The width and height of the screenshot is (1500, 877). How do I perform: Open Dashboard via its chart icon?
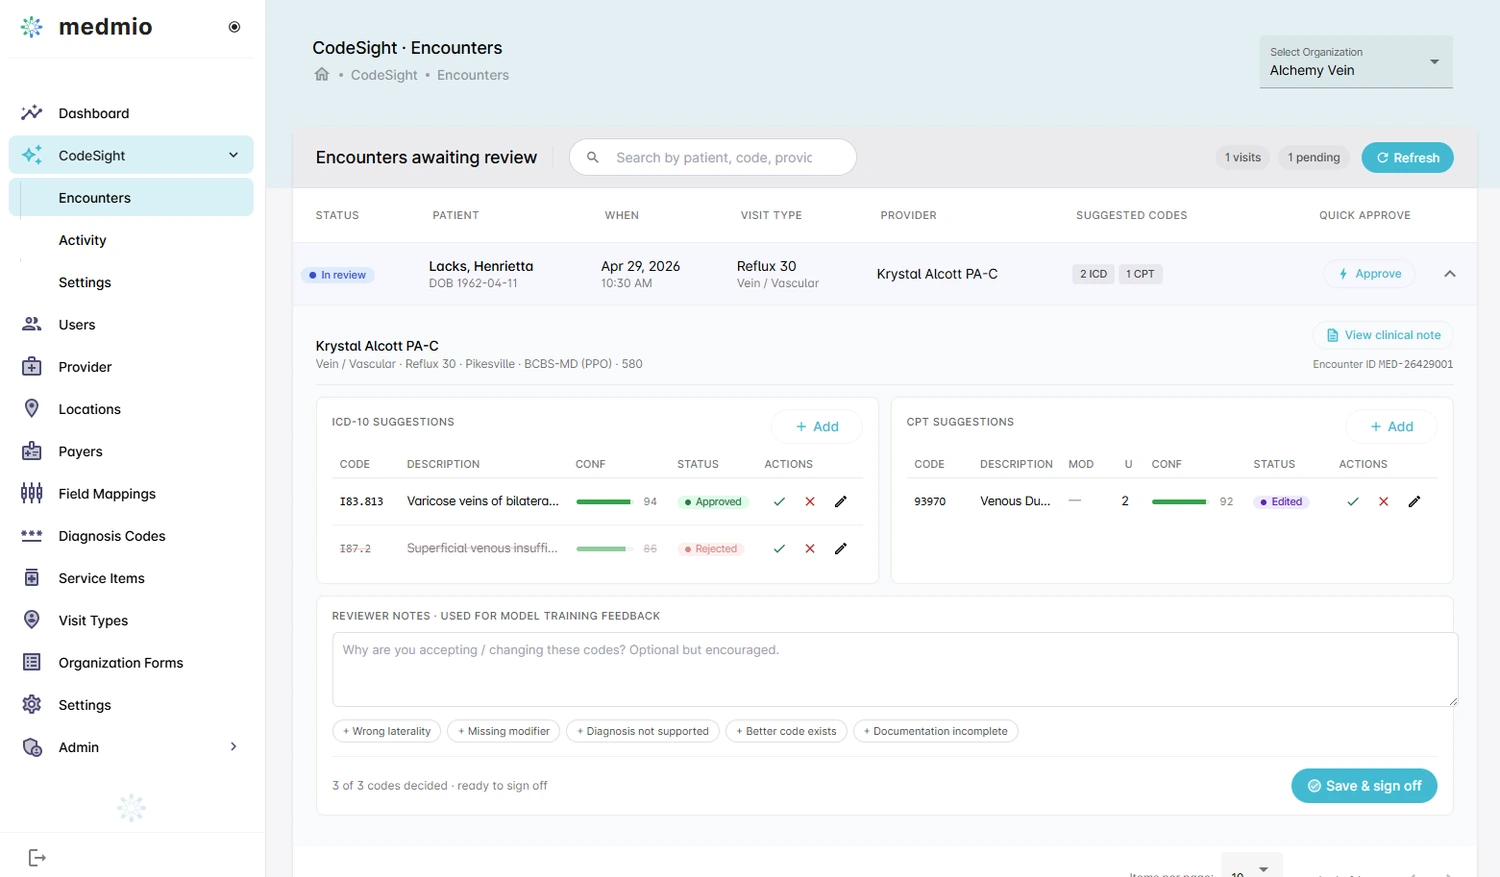point(32,113)
